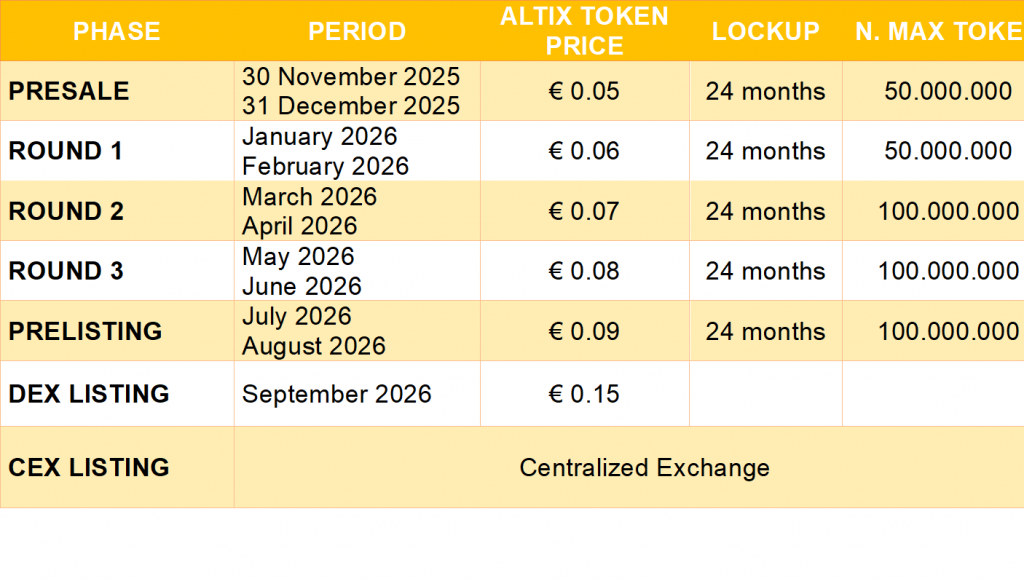Select the ALTIX TOKEN PRICE header
This screenshot has width=1024, height=581.
tap(584, 31)
